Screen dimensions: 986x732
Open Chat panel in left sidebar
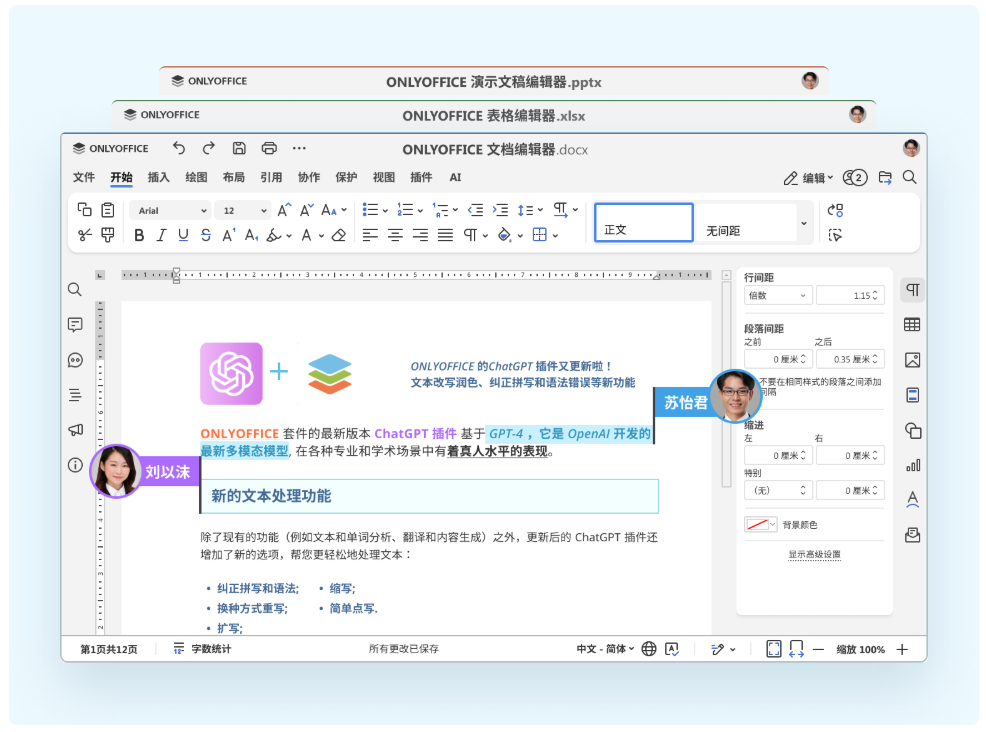pos(75,360)
